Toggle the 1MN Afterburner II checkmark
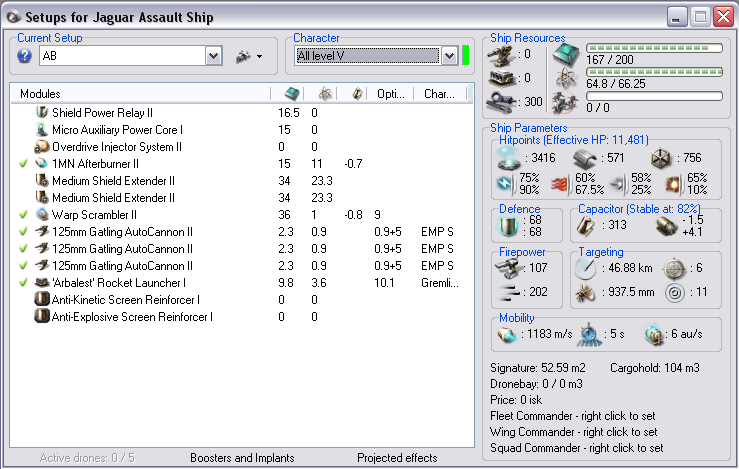The image size is (739, 469). [x=23, y=164]
